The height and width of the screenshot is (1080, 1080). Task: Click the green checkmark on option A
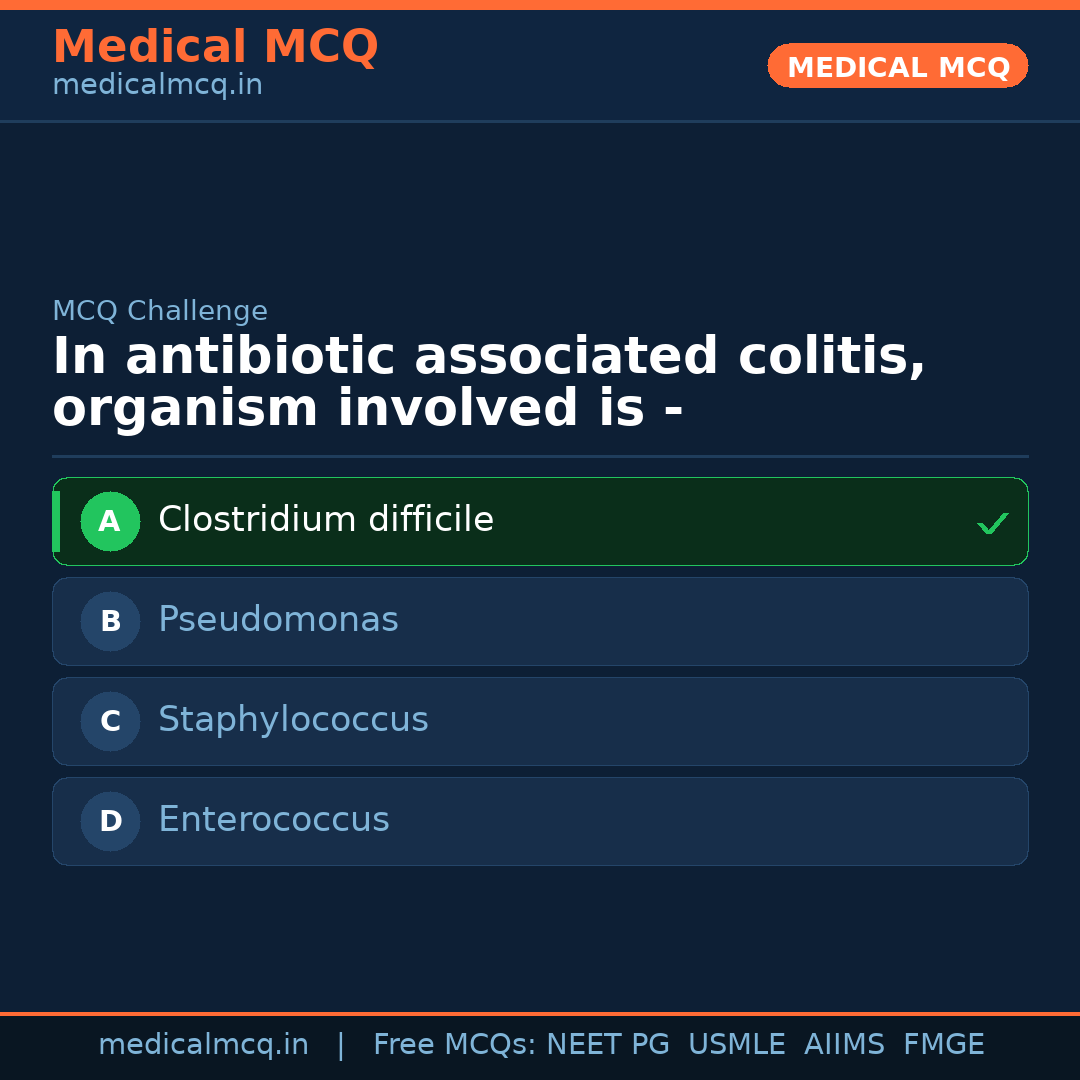click(x=992, y=523)
